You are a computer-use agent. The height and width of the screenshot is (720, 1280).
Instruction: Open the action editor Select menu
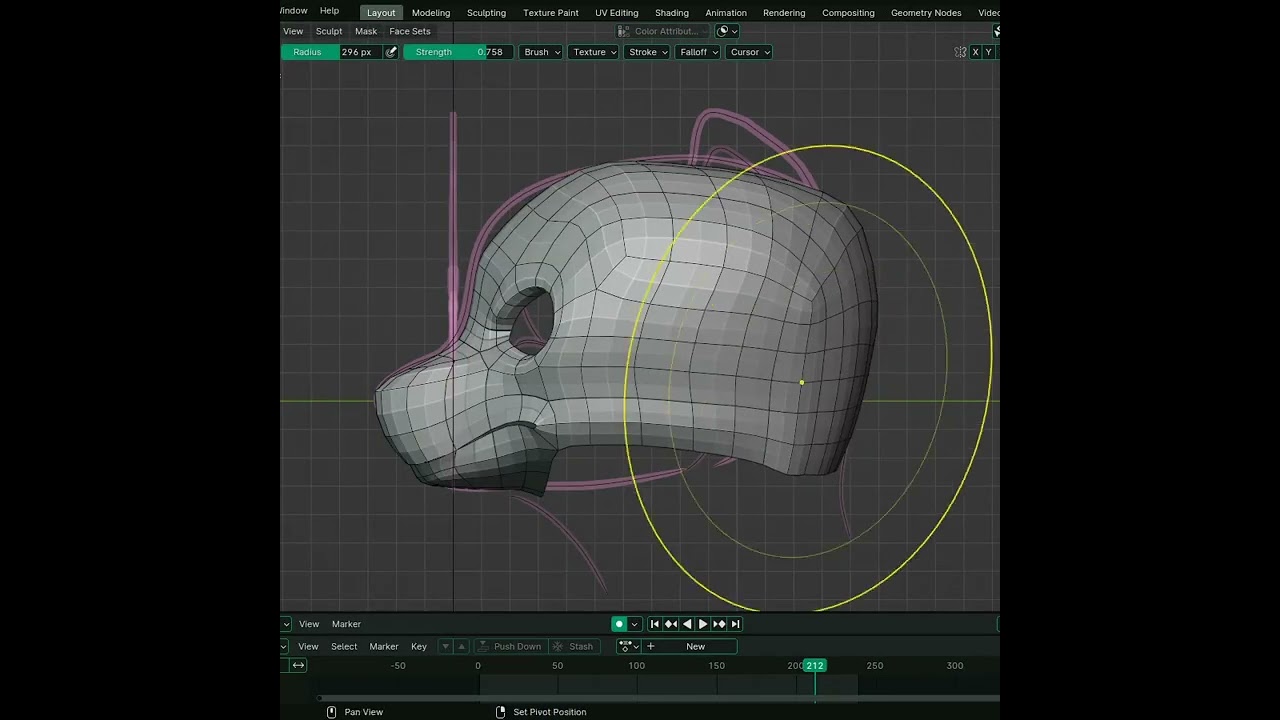click(344, 647)
